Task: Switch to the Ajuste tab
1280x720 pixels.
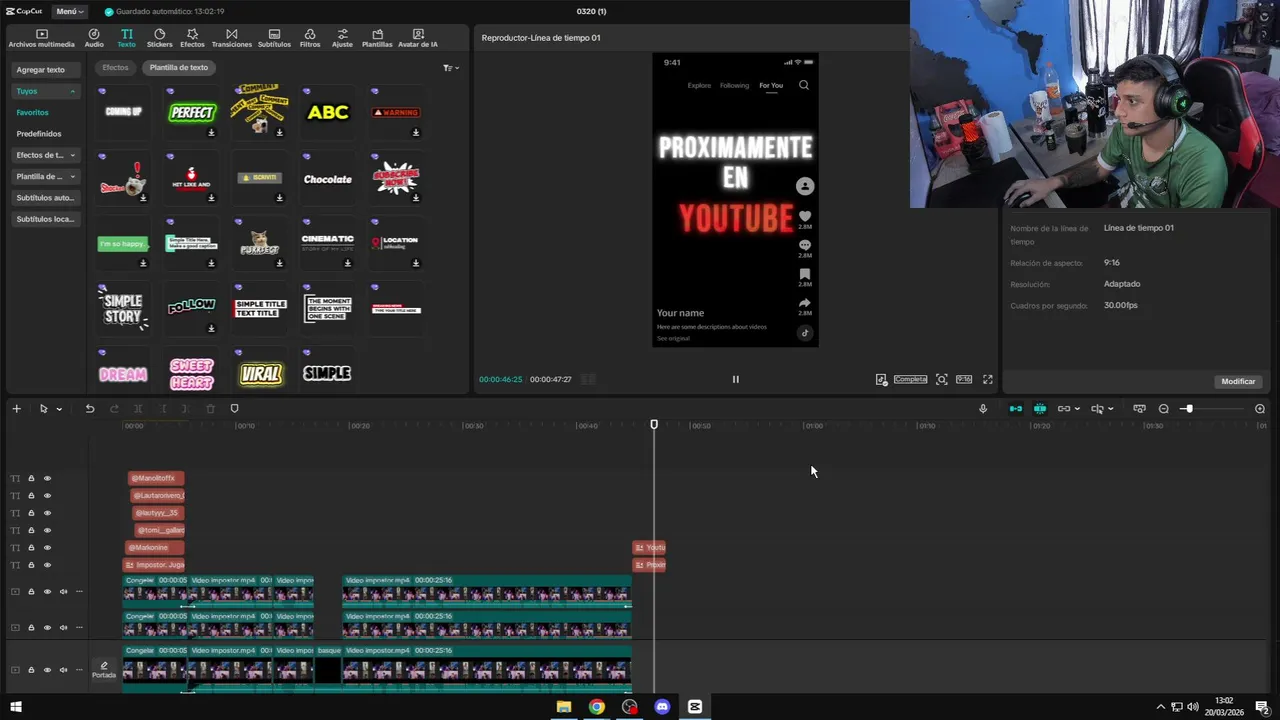Action: [x=342, y=38]
